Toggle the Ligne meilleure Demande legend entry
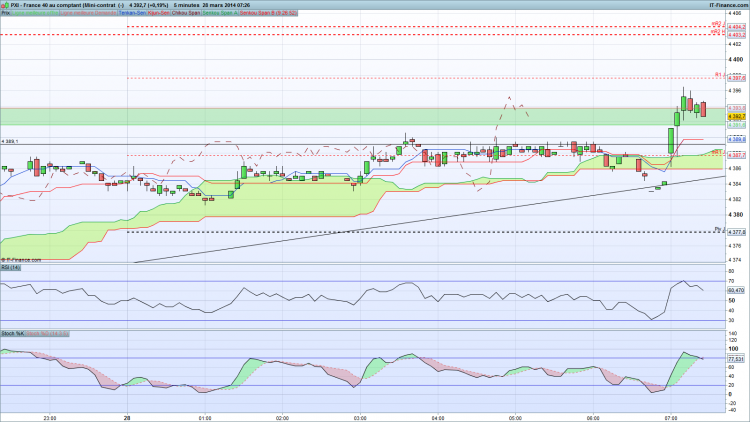This screenshot has width=750, height=422. click(88, 13)
